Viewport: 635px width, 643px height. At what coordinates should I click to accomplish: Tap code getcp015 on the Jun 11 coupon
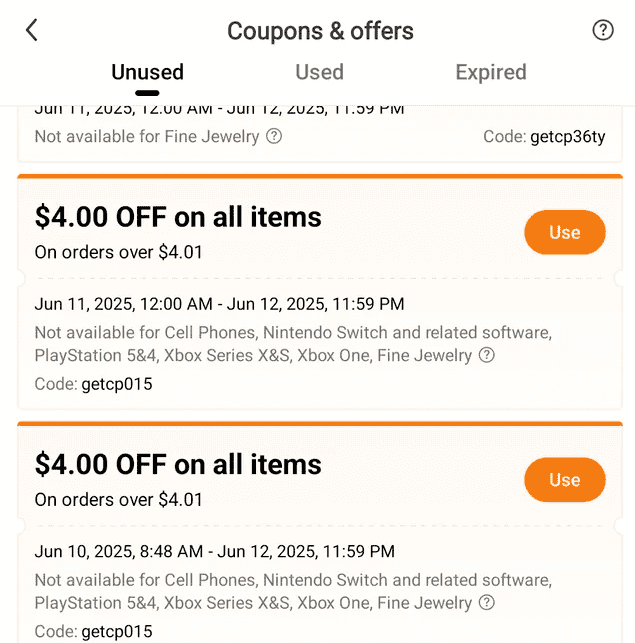pos(117,384)
